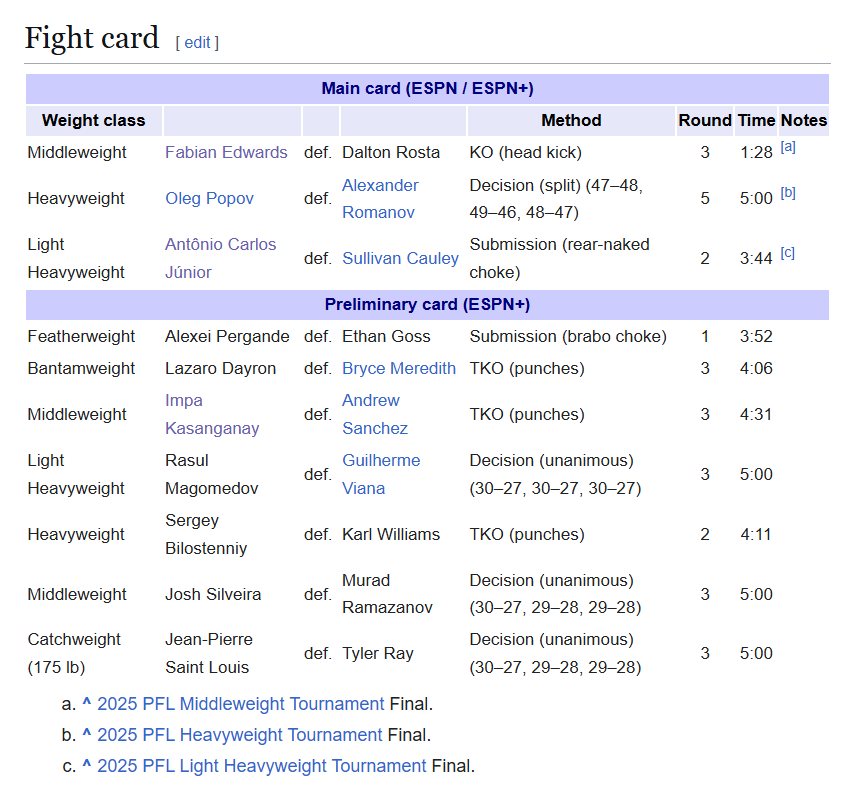Open Antônio Carlos Júnior link

point(220,258)
